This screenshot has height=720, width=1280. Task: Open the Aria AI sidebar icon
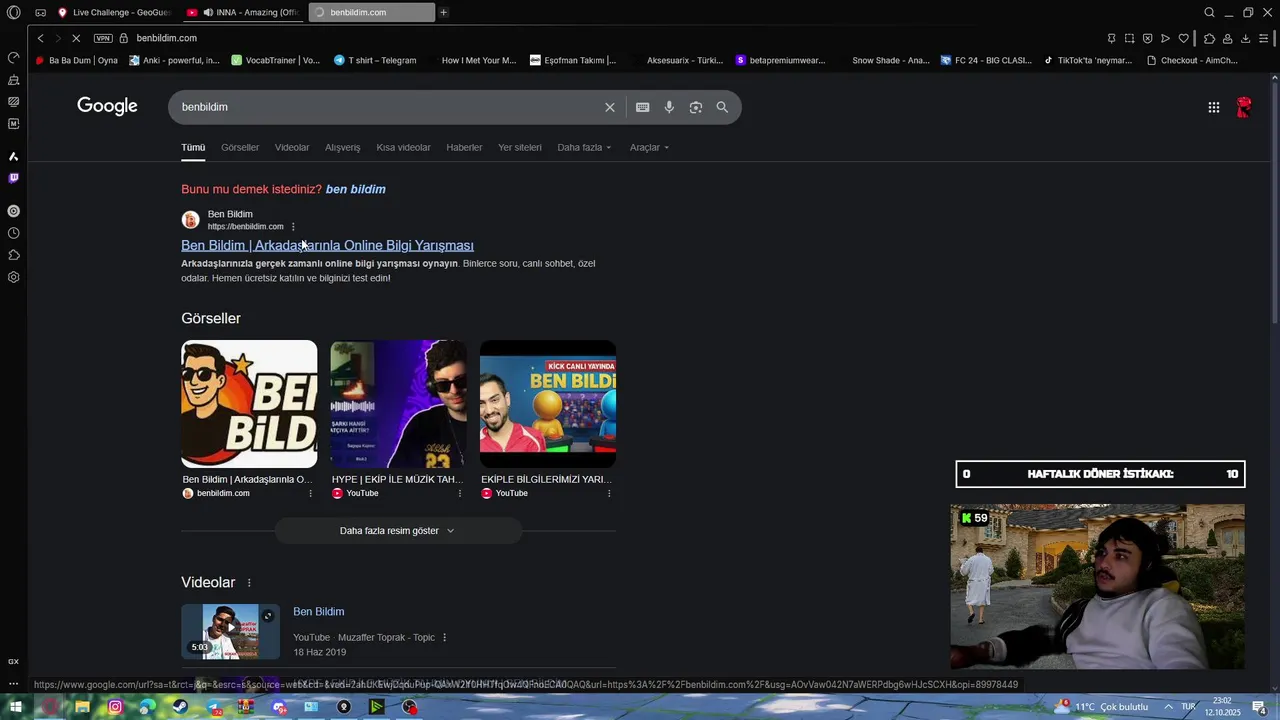(13, 156)
